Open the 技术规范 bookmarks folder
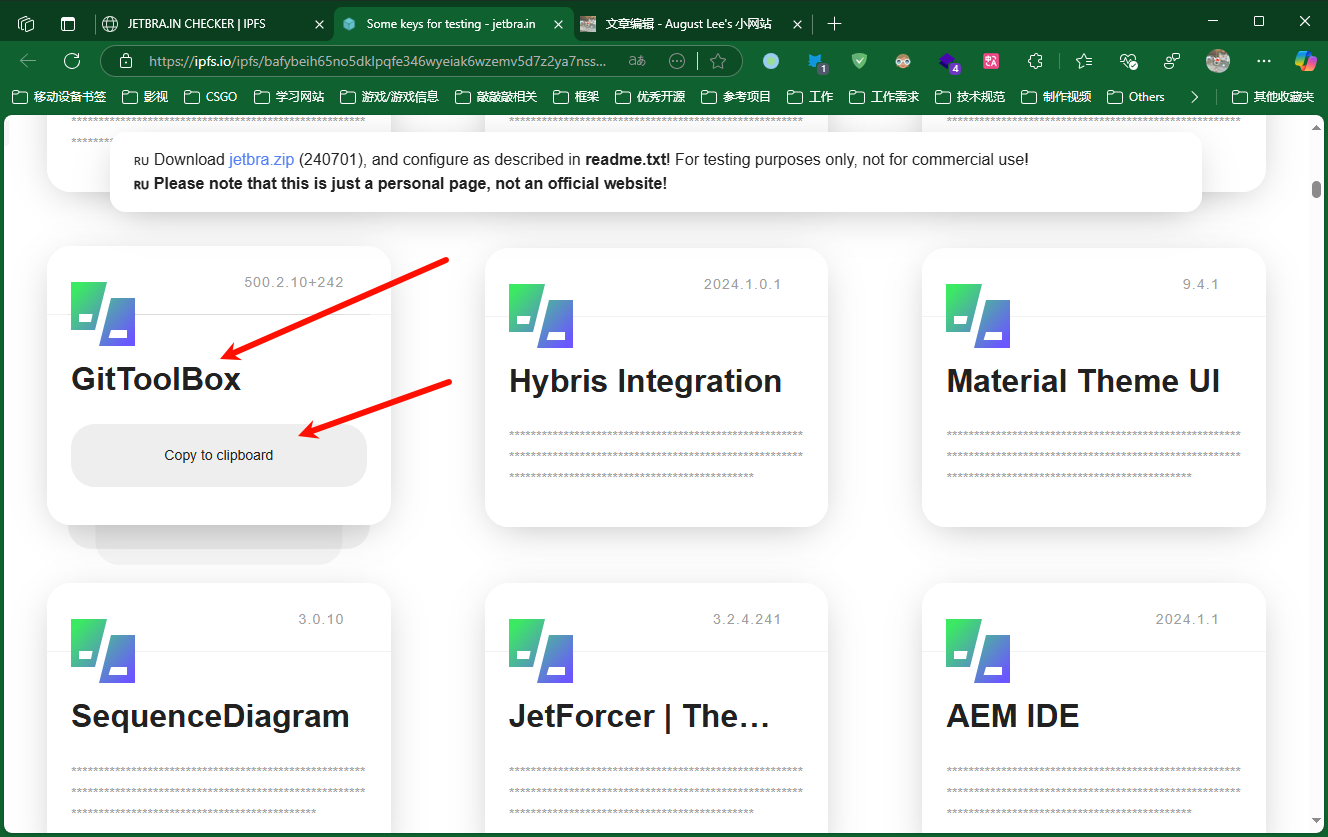 tap(971, 97)
